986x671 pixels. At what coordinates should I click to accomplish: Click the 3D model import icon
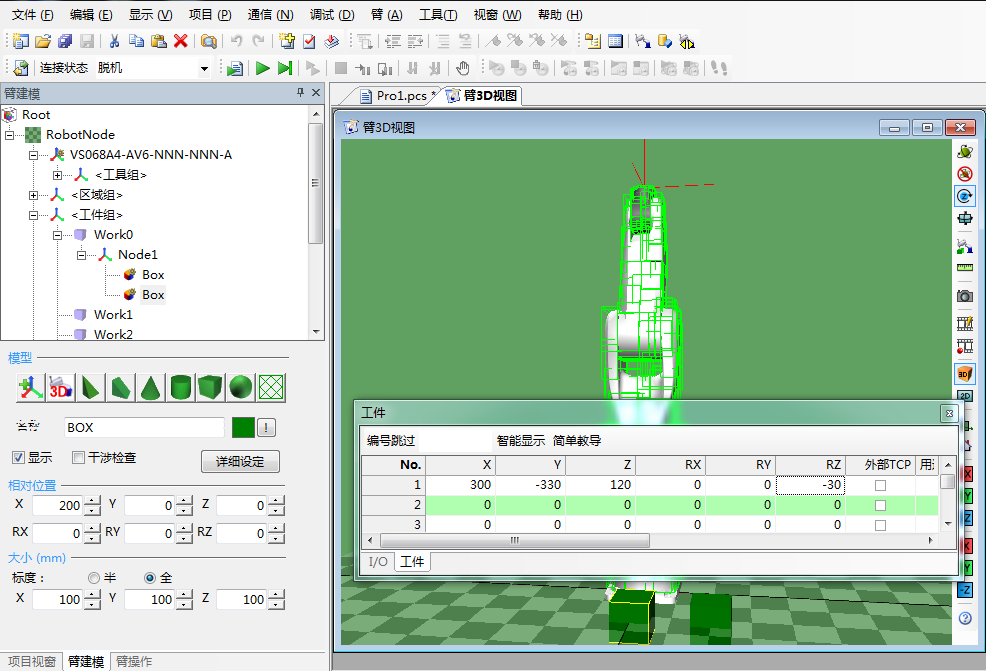[x=61, y=387]
